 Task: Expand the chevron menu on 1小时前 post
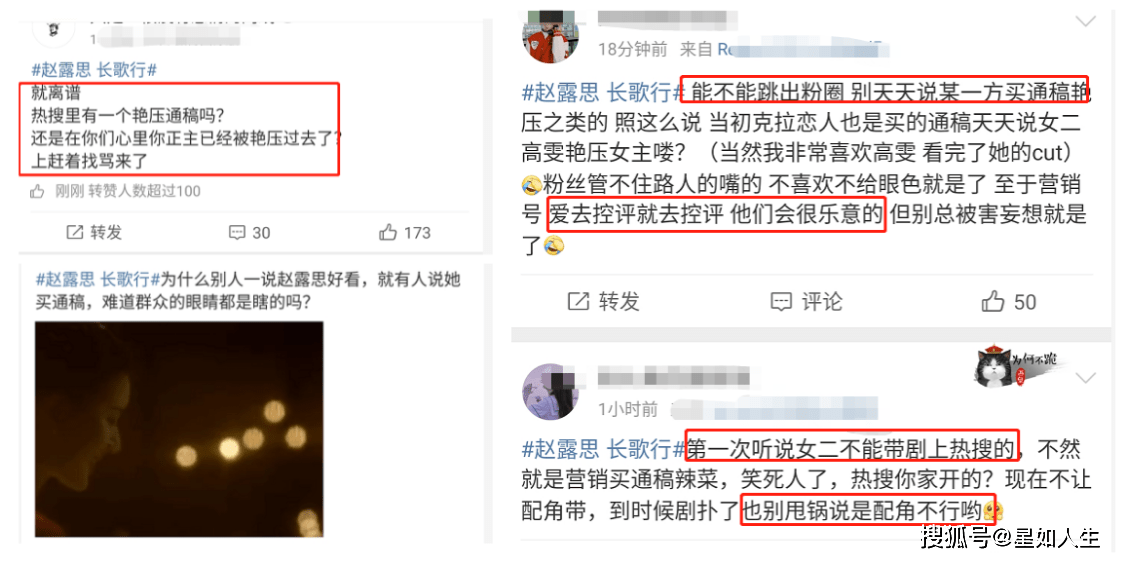(x=1087, y=378)
